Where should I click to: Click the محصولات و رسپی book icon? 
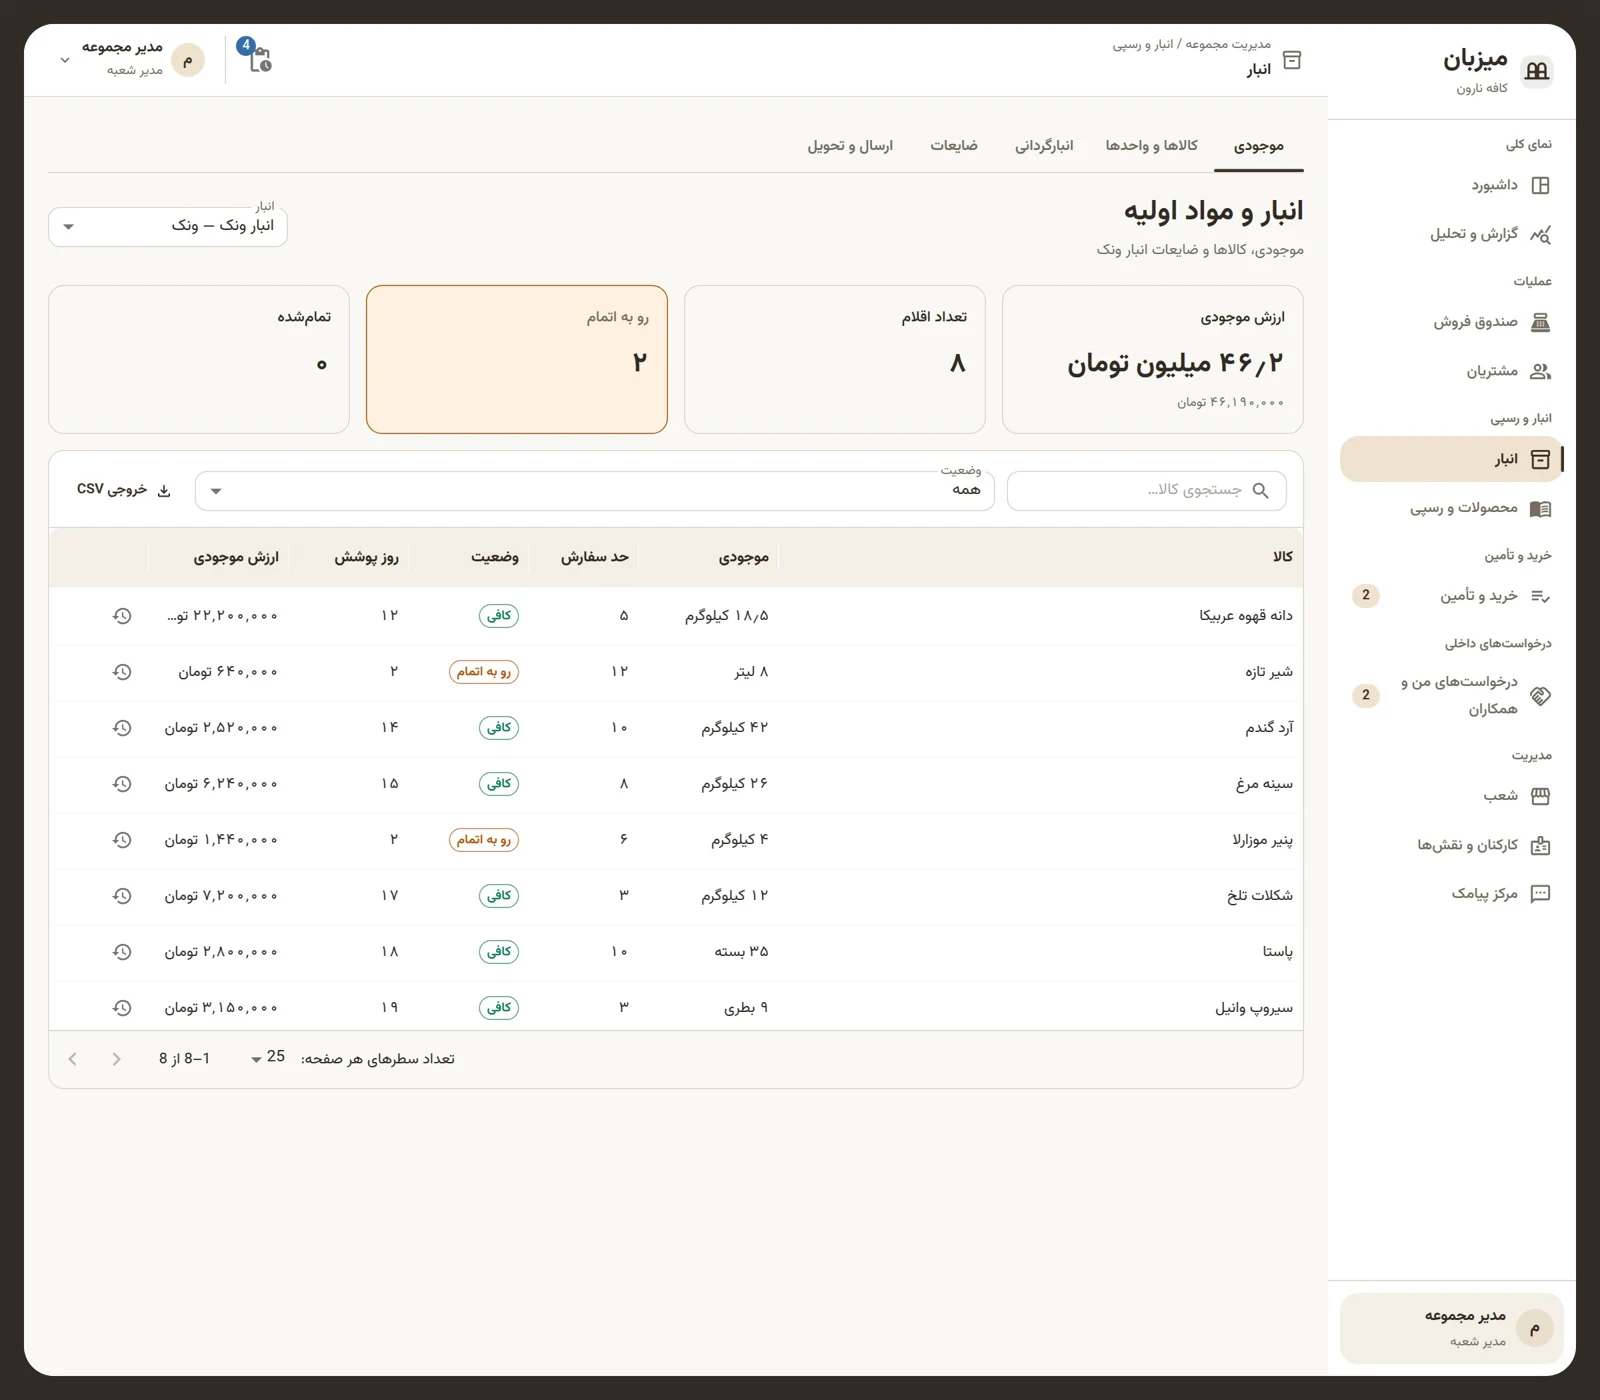click(x=1541, y=509)
